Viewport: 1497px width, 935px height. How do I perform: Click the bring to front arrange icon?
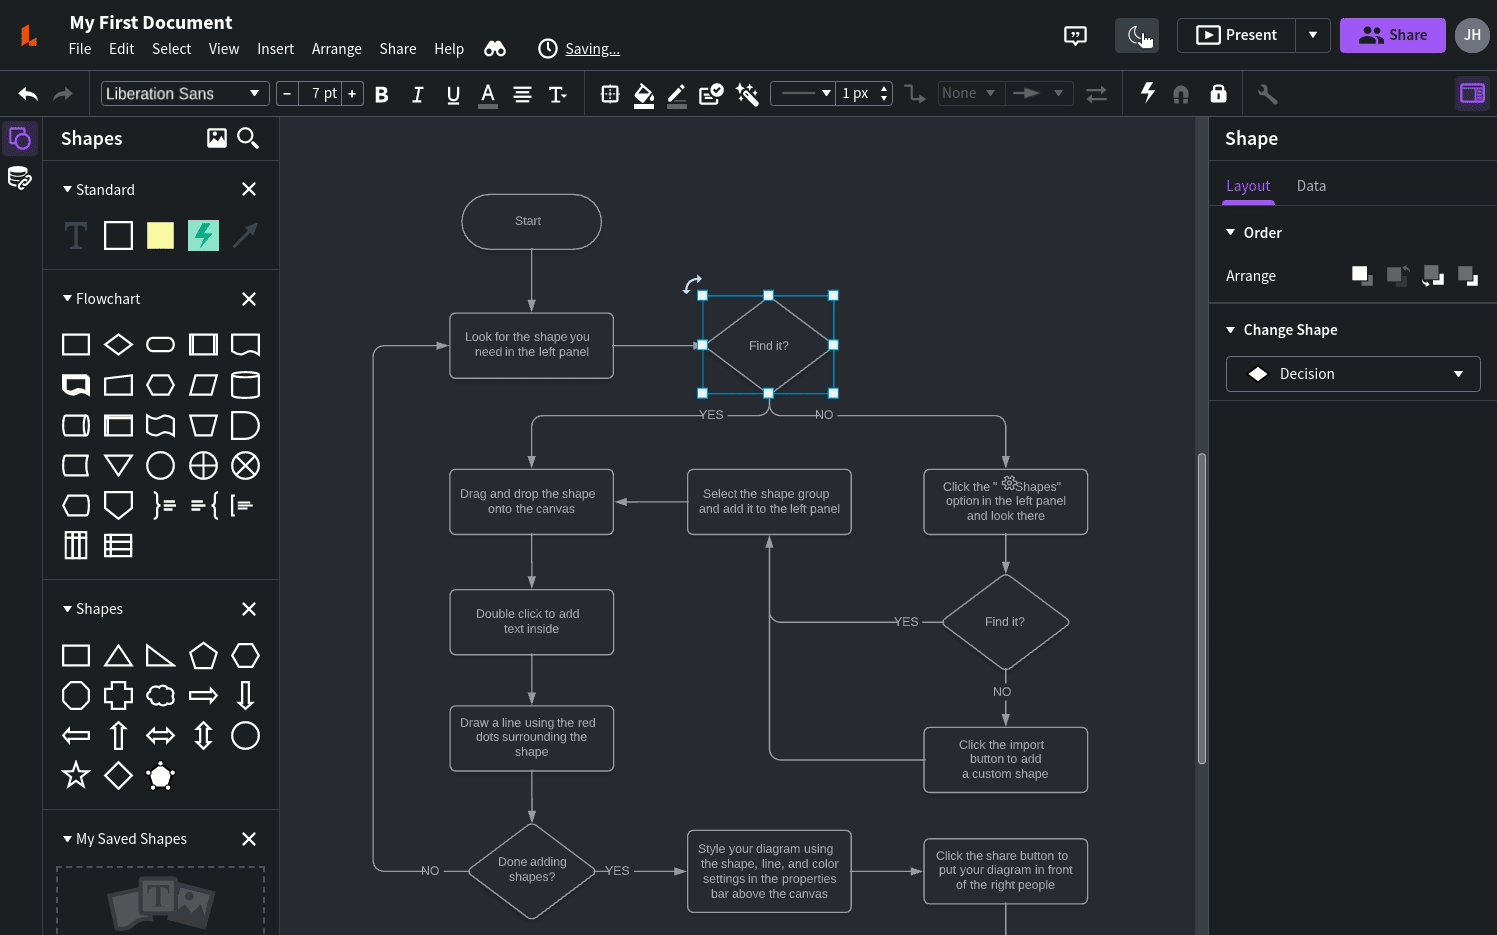(1362, 276)
